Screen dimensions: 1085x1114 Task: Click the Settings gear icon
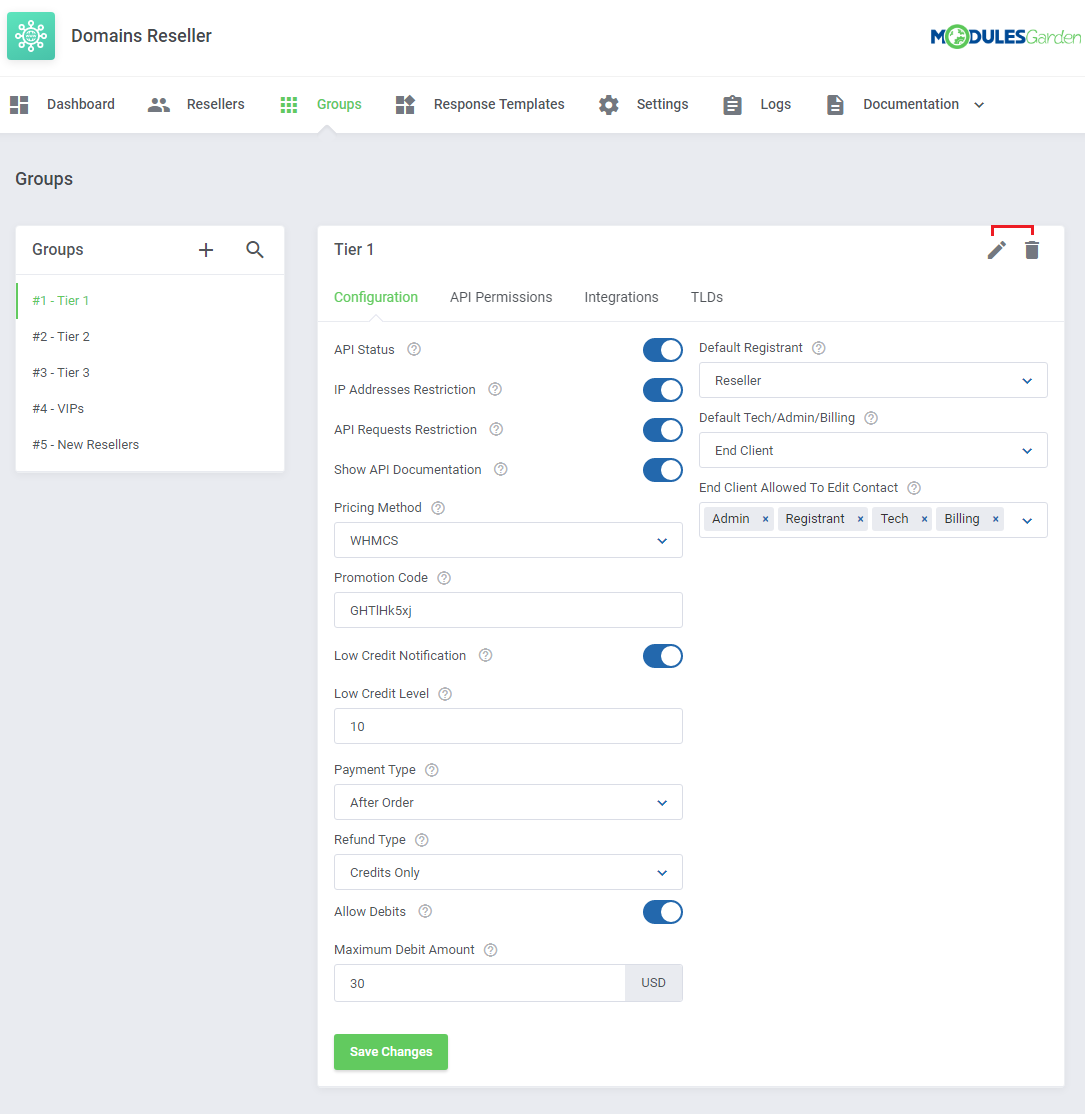(608, 104)
